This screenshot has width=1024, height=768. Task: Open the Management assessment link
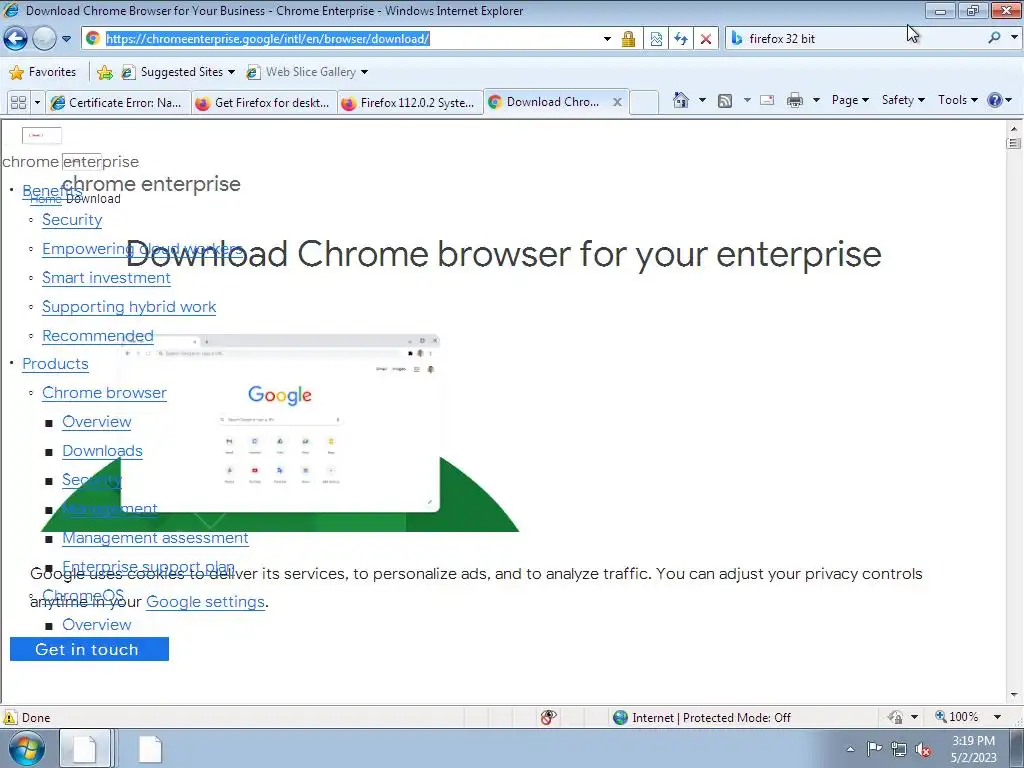[x=155, y=537]
